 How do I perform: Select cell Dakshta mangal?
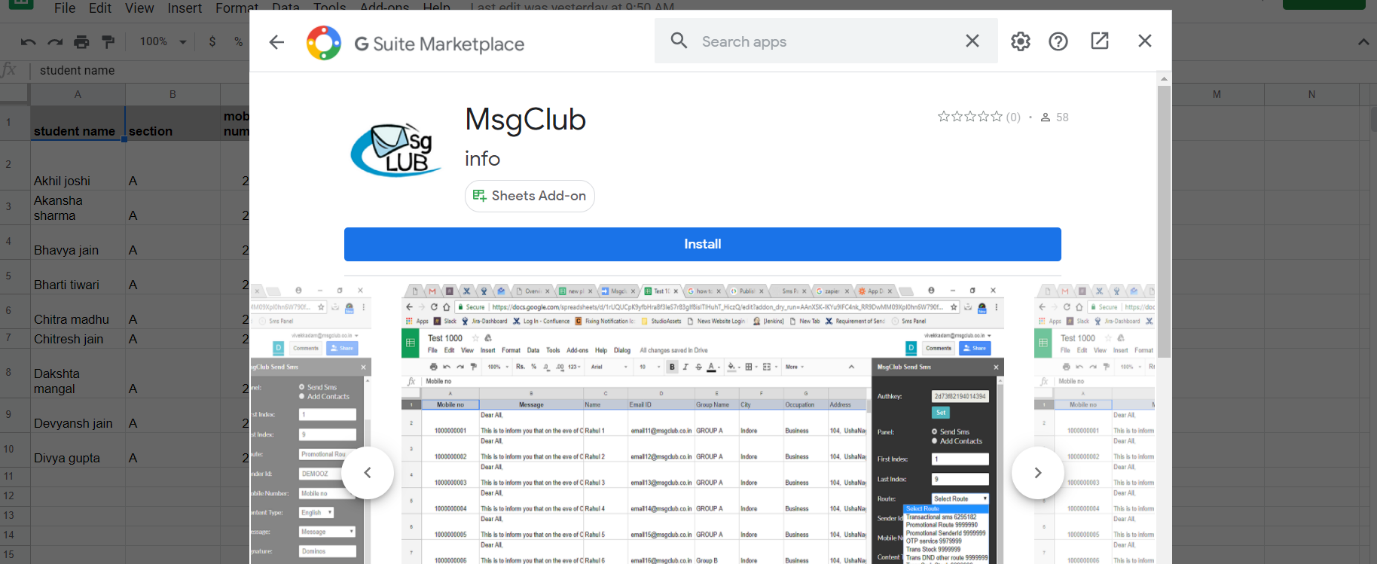[x=78, y=373]
